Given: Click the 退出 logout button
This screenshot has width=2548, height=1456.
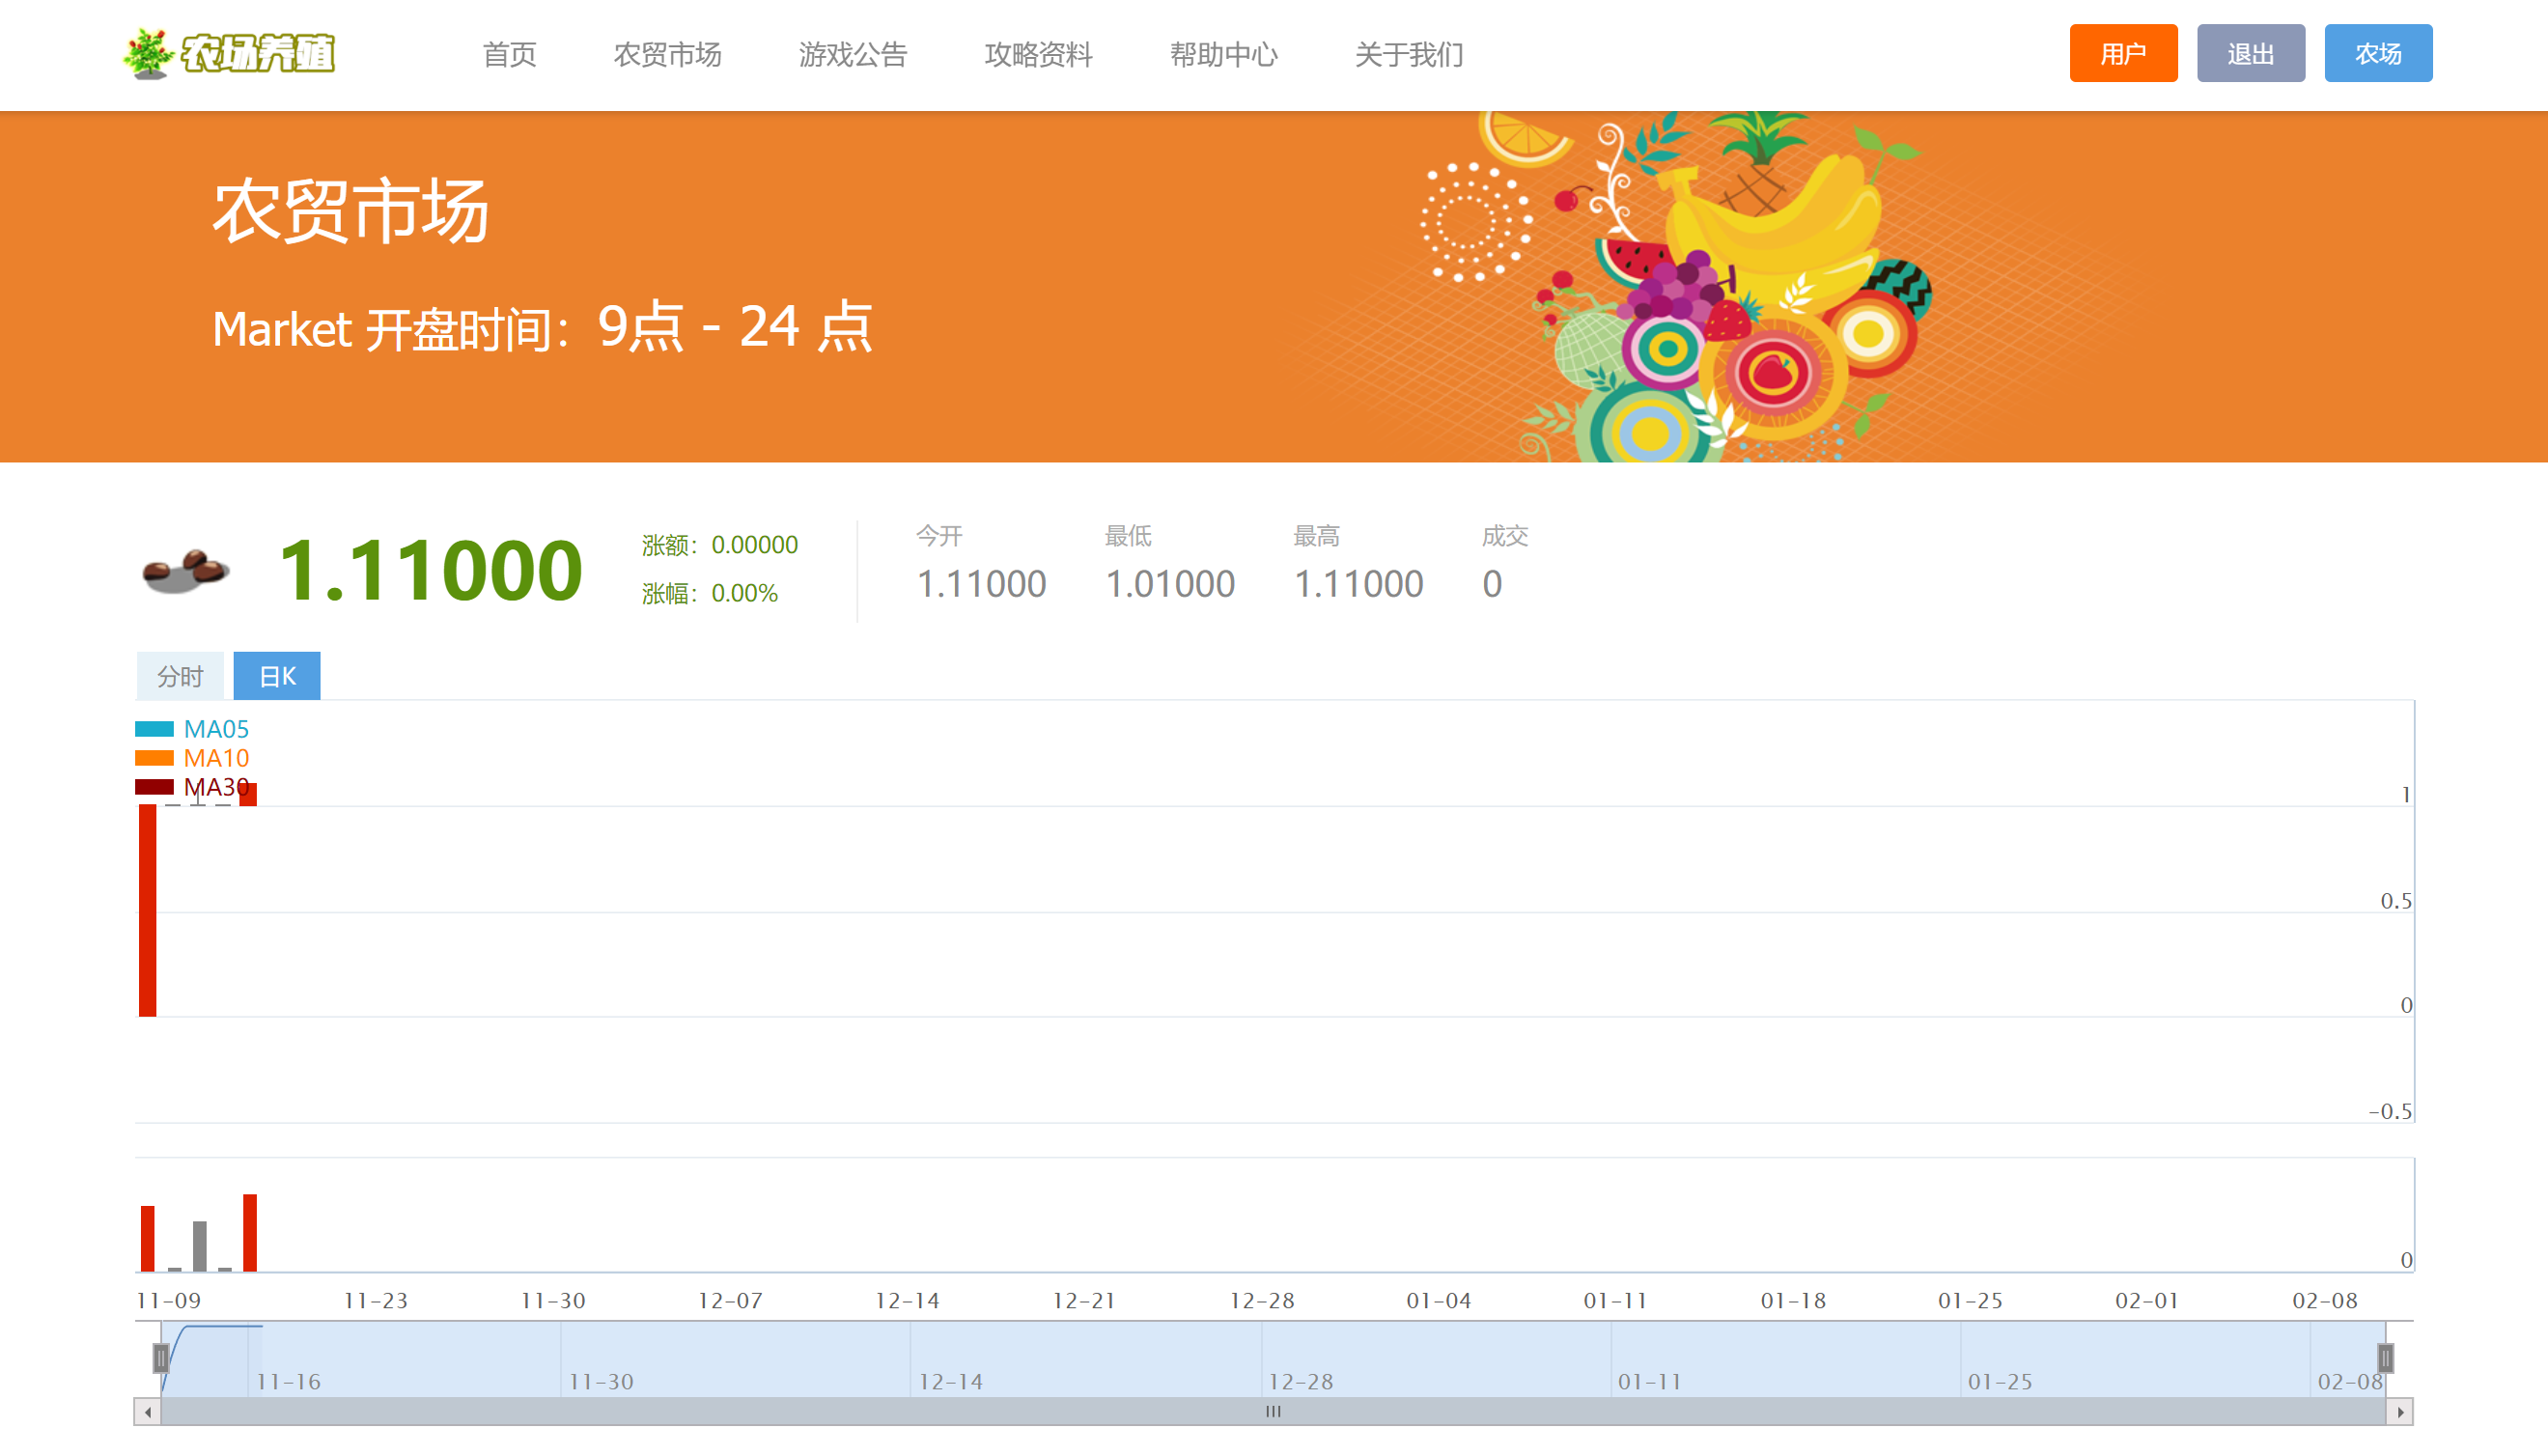Looking at the screenshot, I should 2249,52.
